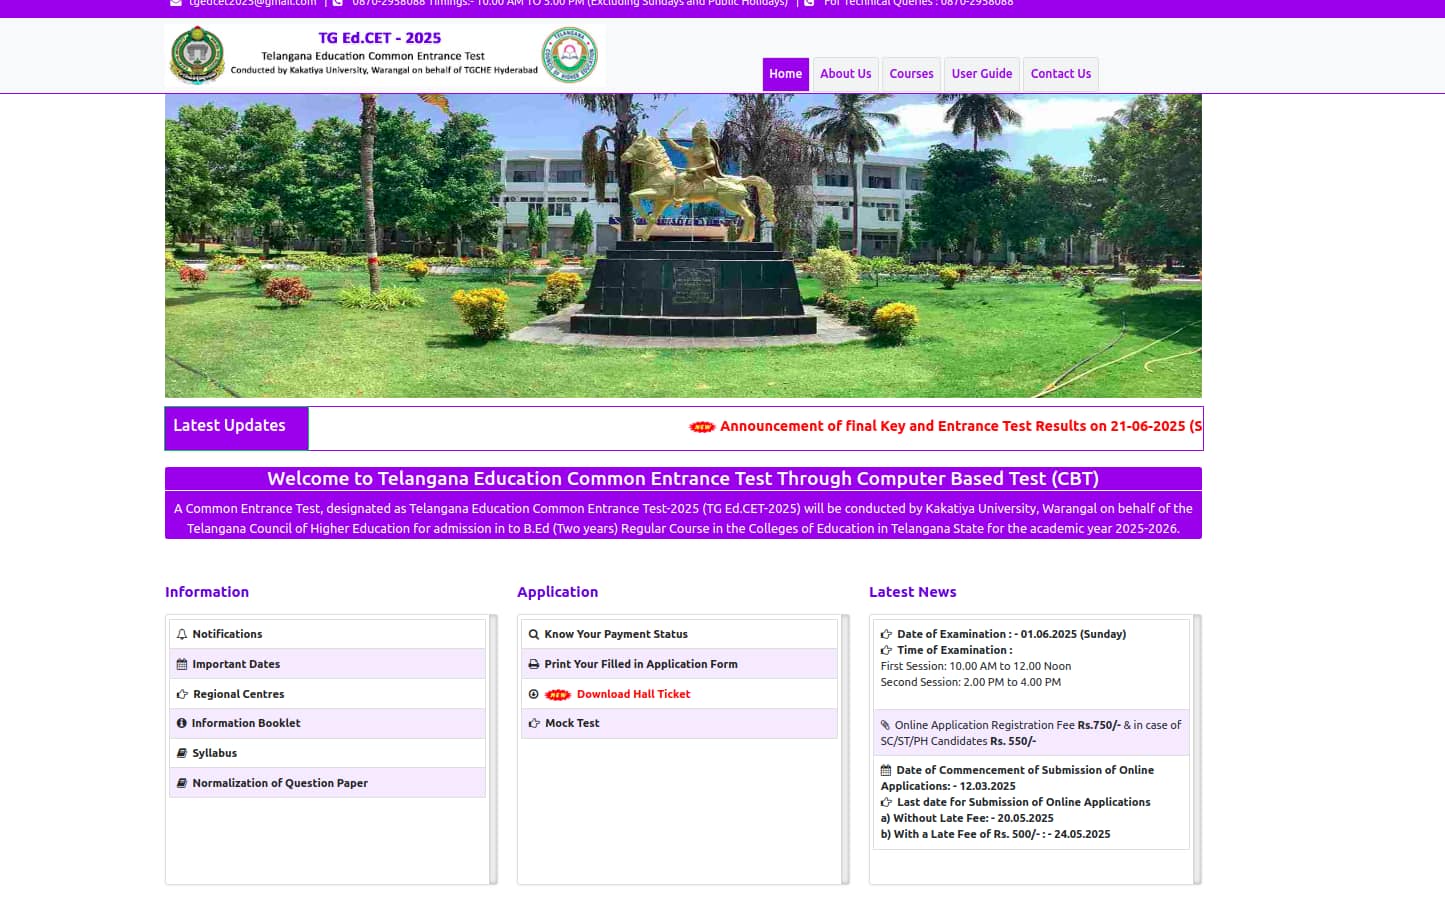
Task: Open the final key results announcement
Action: [961, 426]
